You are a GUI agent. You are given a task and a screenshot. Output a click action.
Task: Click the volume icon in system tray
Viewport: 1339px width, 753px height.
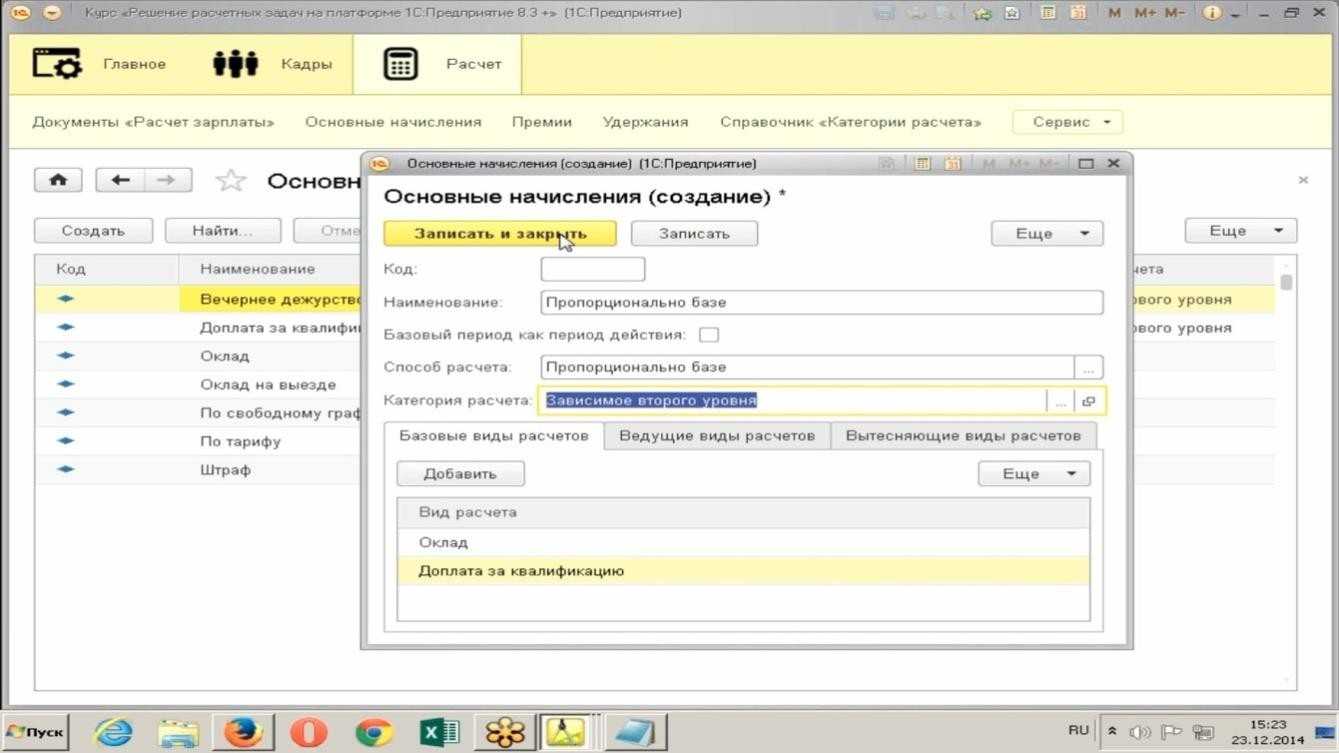pos(1140,731)
